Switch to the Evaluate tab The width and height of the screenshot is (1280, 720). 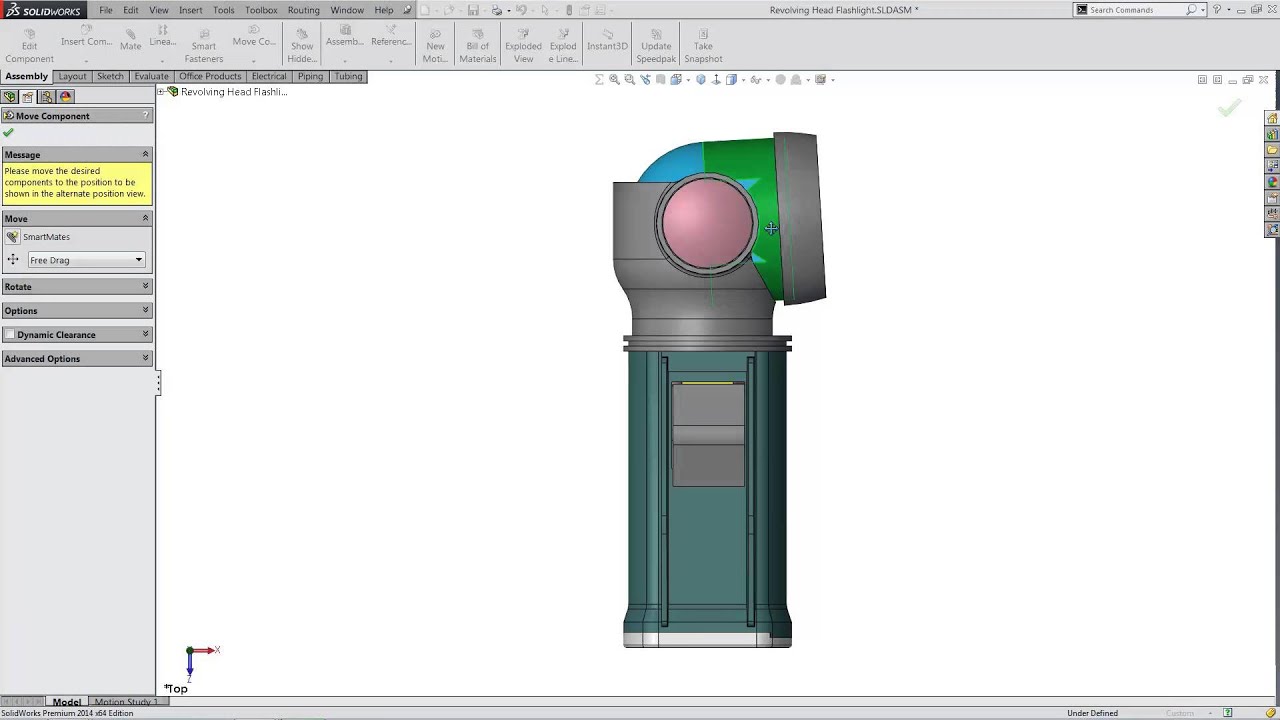(151, 76)
